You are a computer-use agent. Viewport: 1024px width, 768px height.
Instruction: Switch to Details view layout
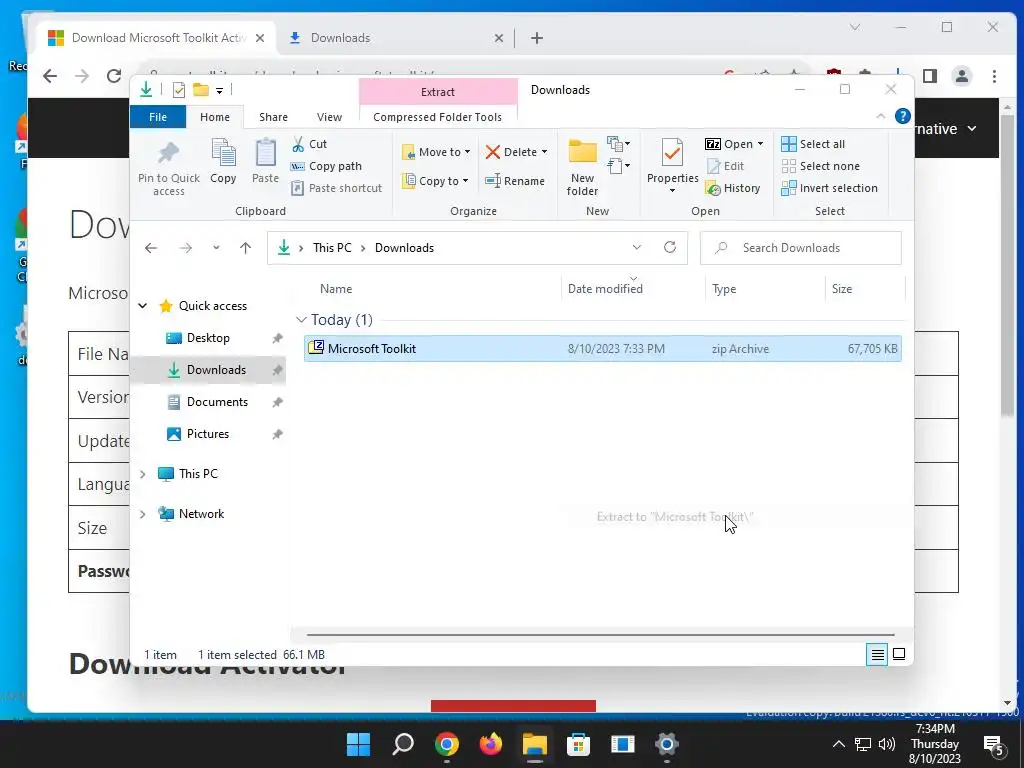878,654
